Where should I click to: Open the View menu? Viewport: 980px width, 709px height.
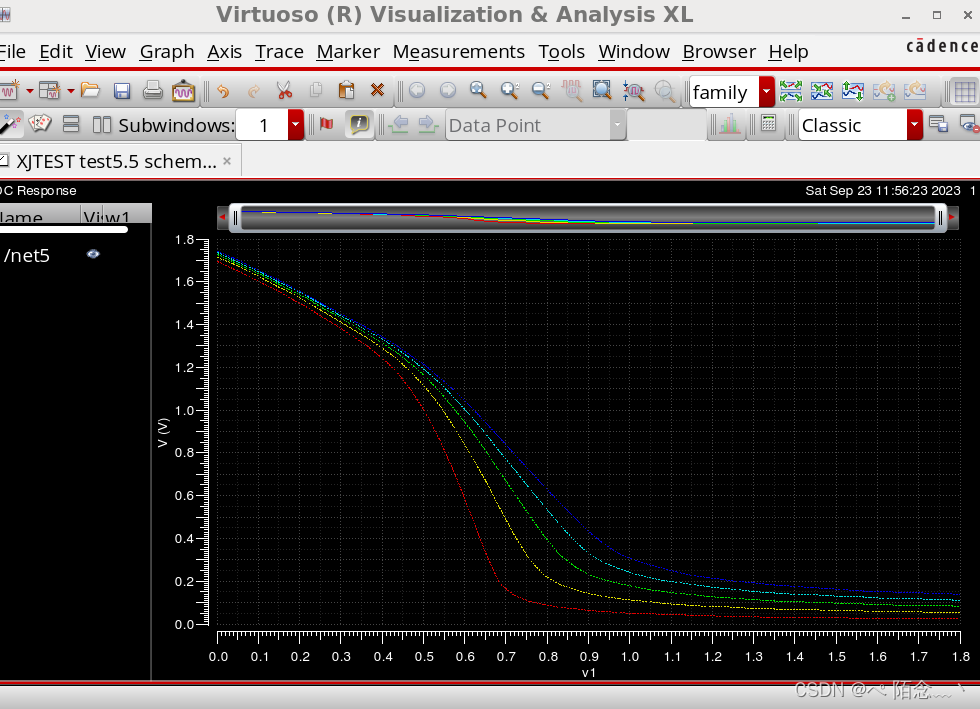106,52
